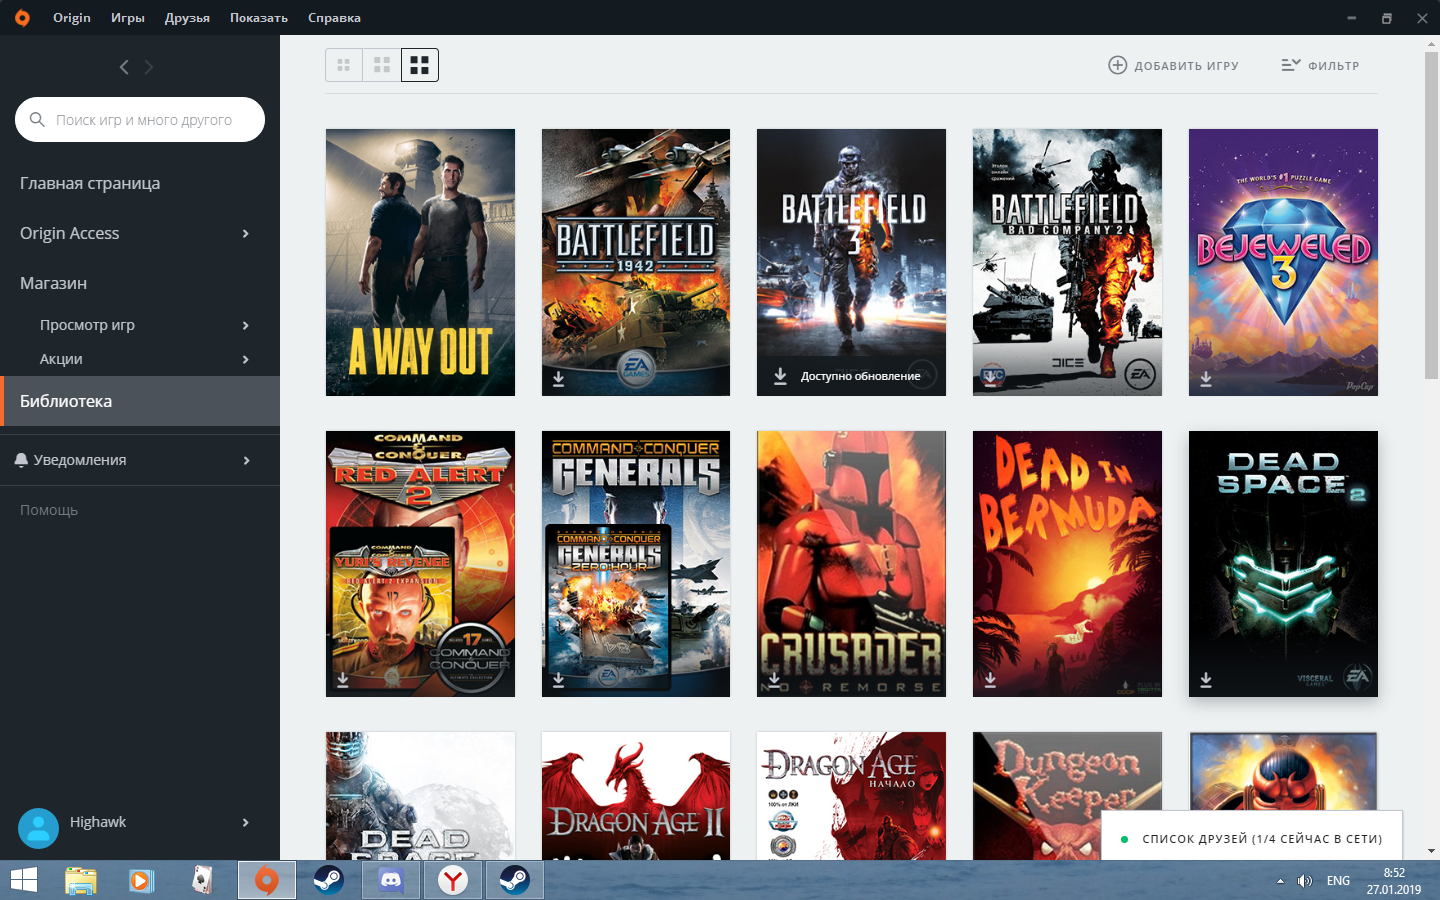Switch to large tile grid view
Viewport: 1440px width, 900px height.
tap(420, 65)
